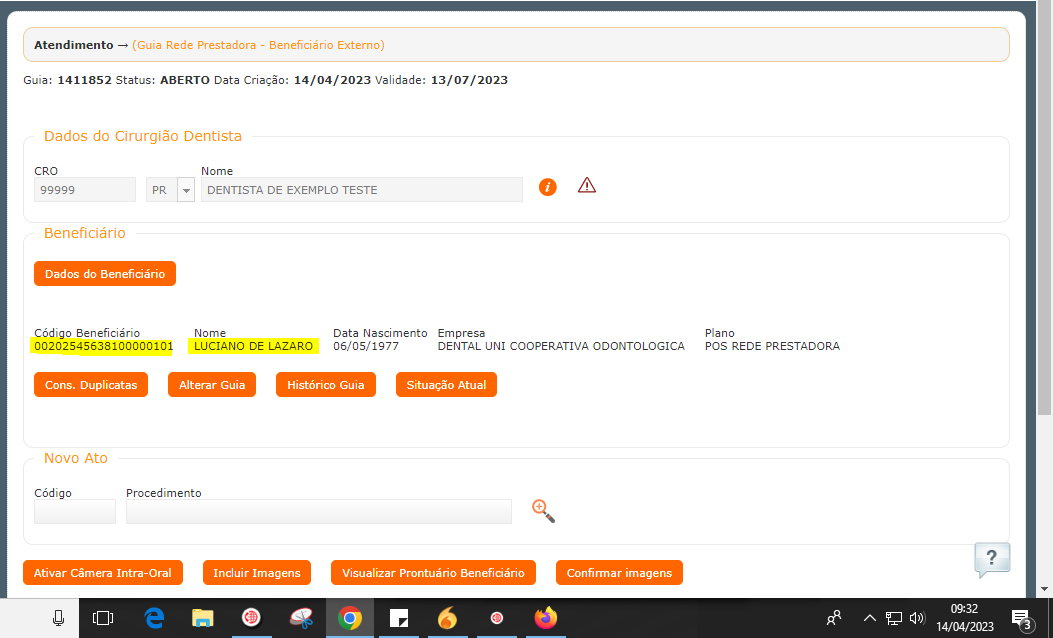This screenshot has width=1053, height=638.
Task: Open the Snipping tool app in taskbar
Action: pyautogui.click(x=301, y=618)
